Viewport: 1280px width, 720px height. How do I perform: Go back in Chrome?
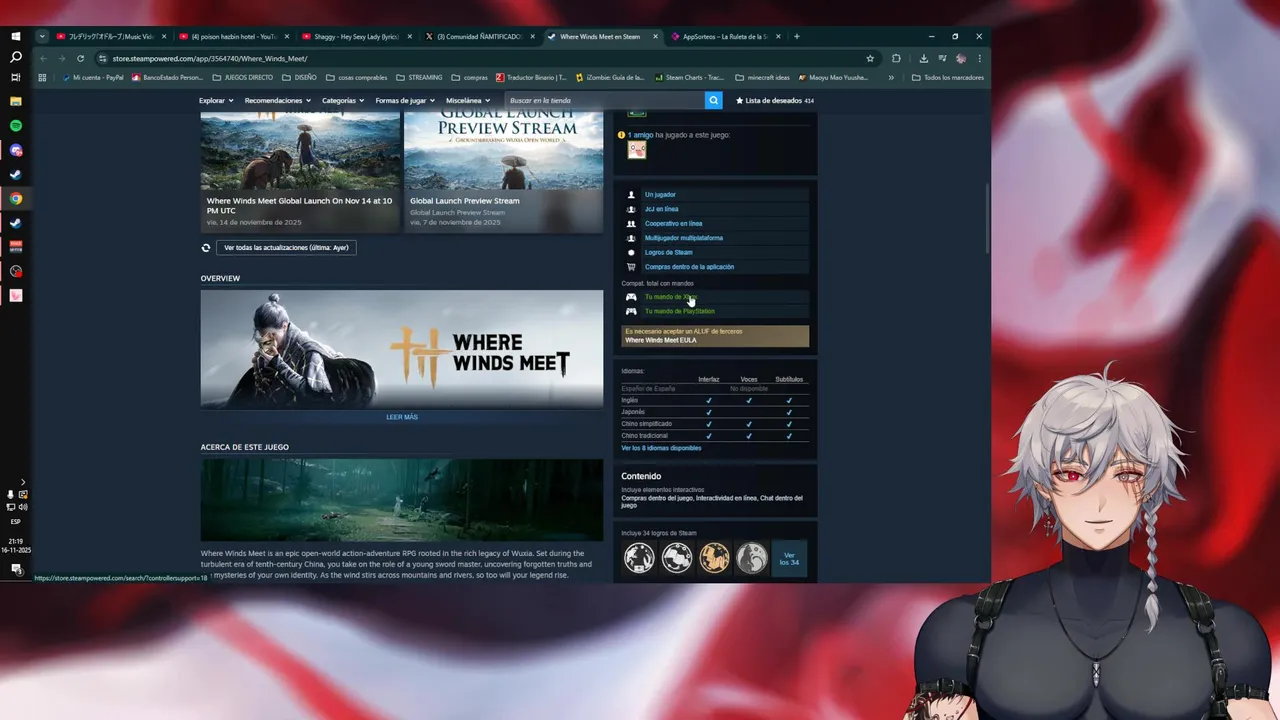(x=43, y=58)
